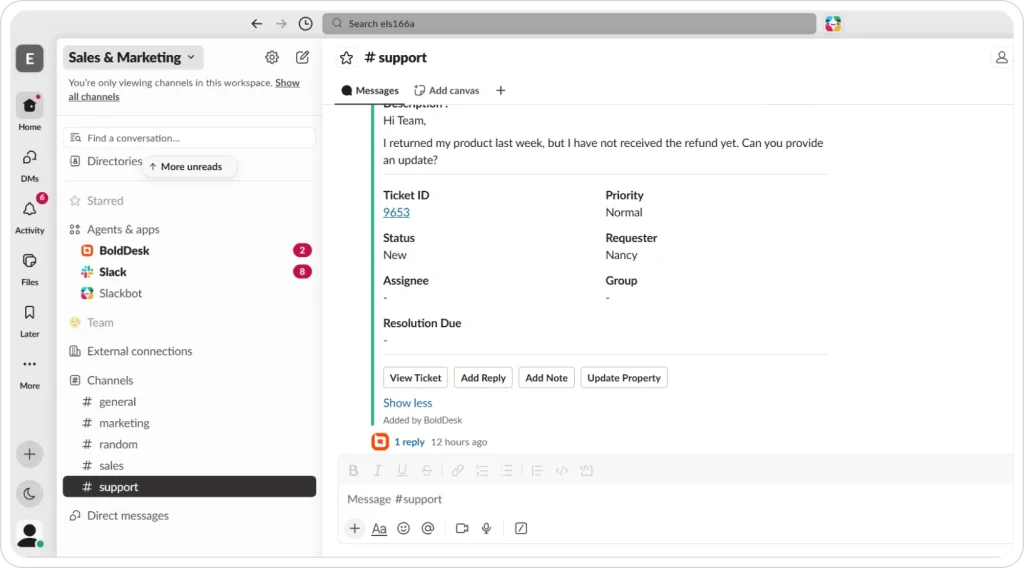Image resolution: width=1024 pixels, height=568 pixels.
Task: Open Files in the sidebar
Action: point(29,268)
